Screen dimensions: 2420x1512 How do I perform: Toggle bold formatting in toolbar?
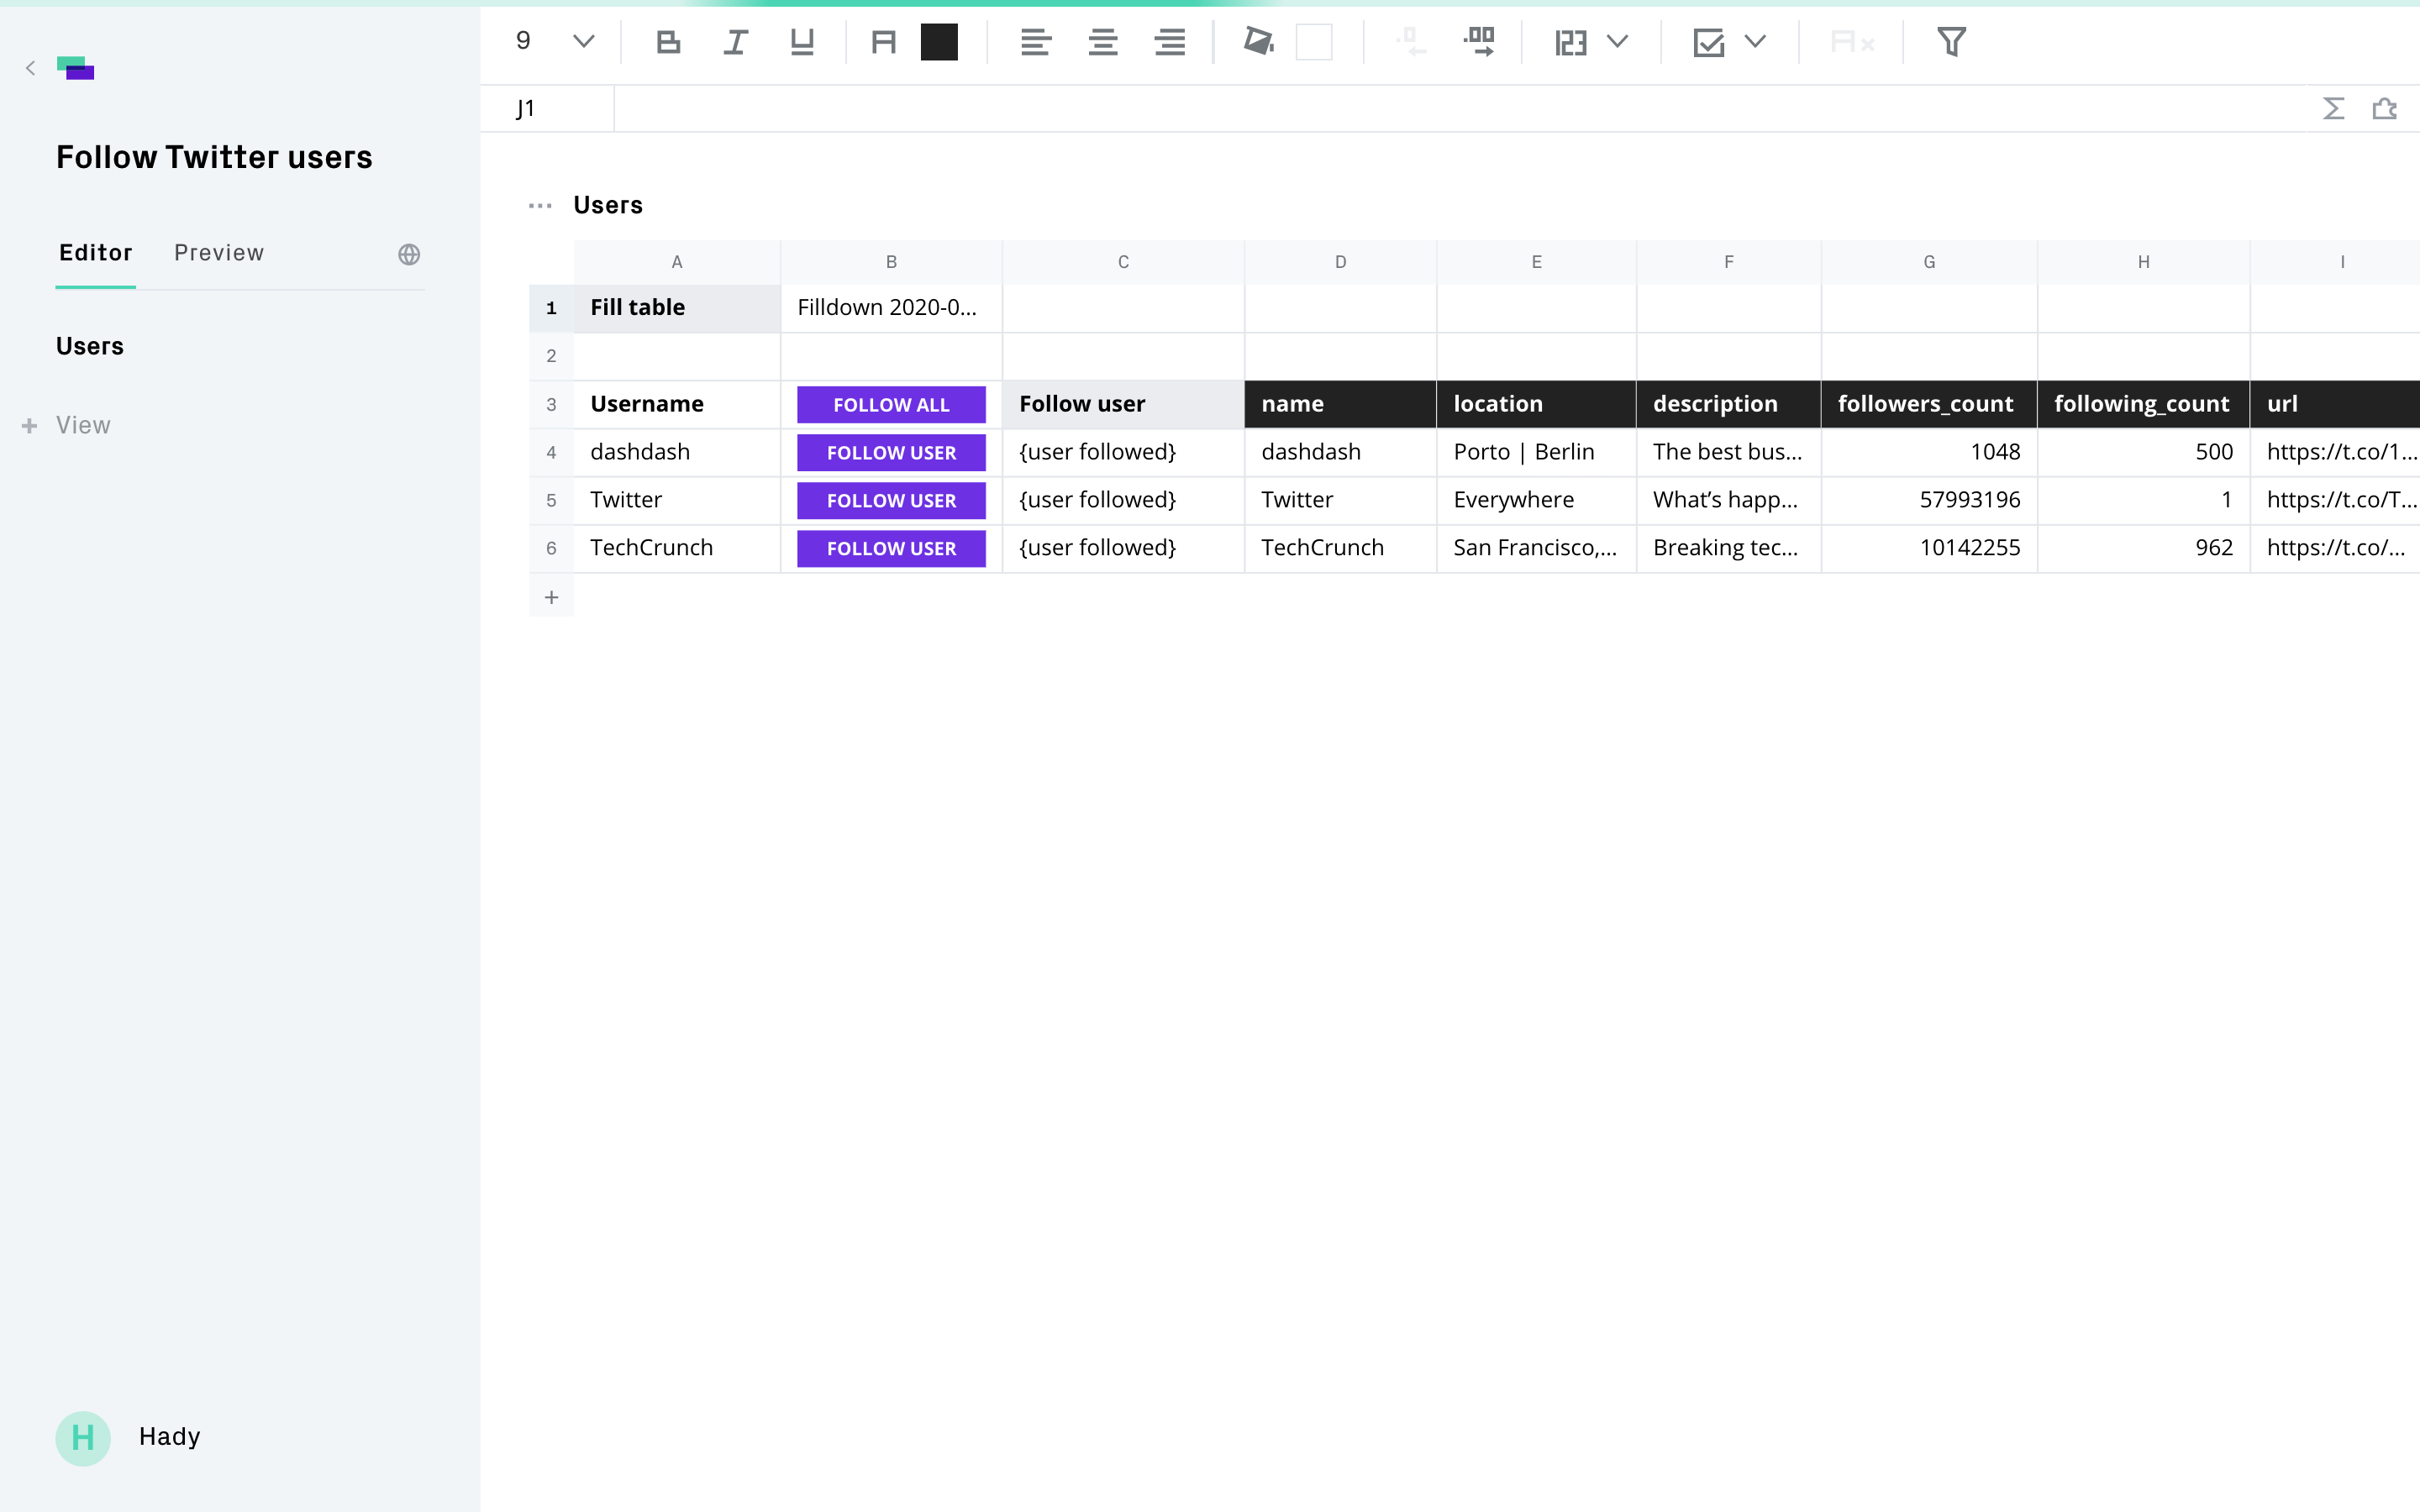(668, 42)
